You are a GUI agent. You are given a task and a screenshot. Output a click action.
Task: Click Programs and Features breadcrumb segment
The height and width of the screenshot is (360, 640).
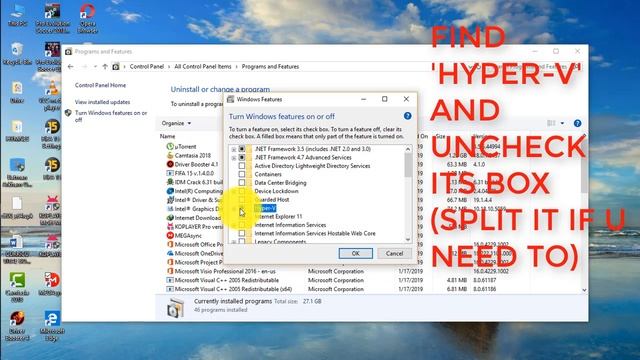[270, 67]
